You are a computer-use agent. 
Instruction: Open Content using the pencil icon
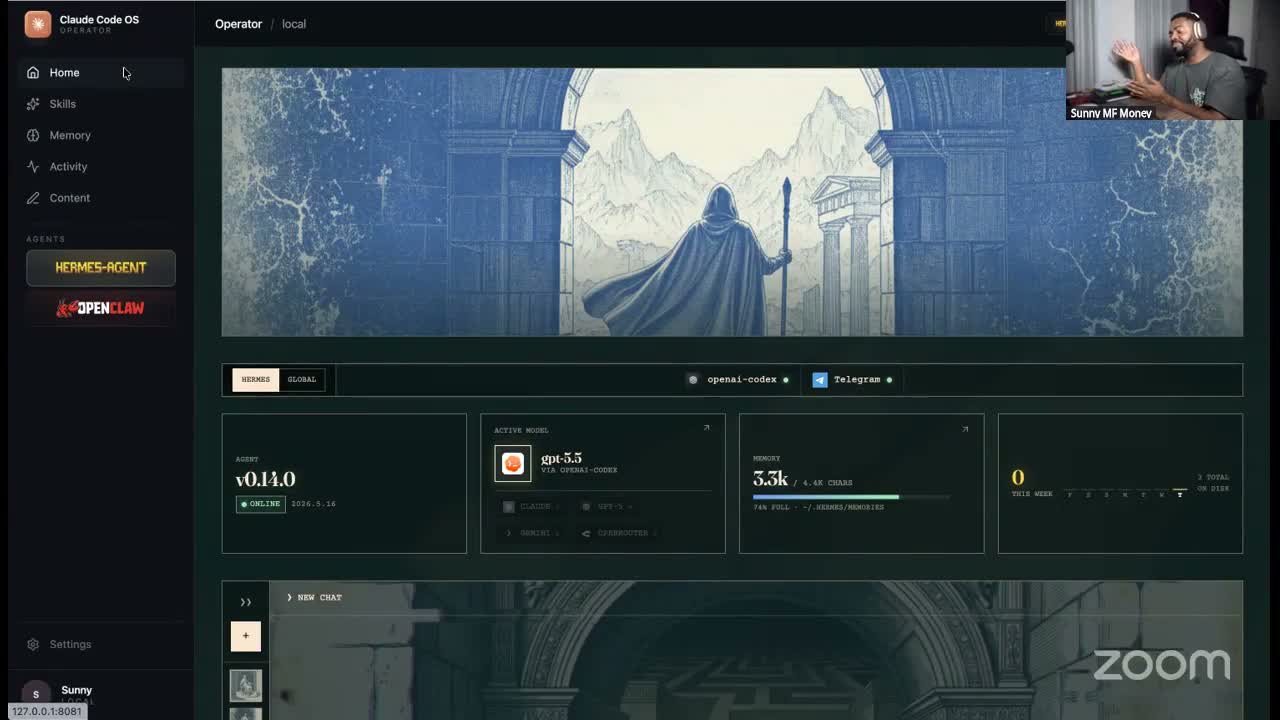[33, 198]
